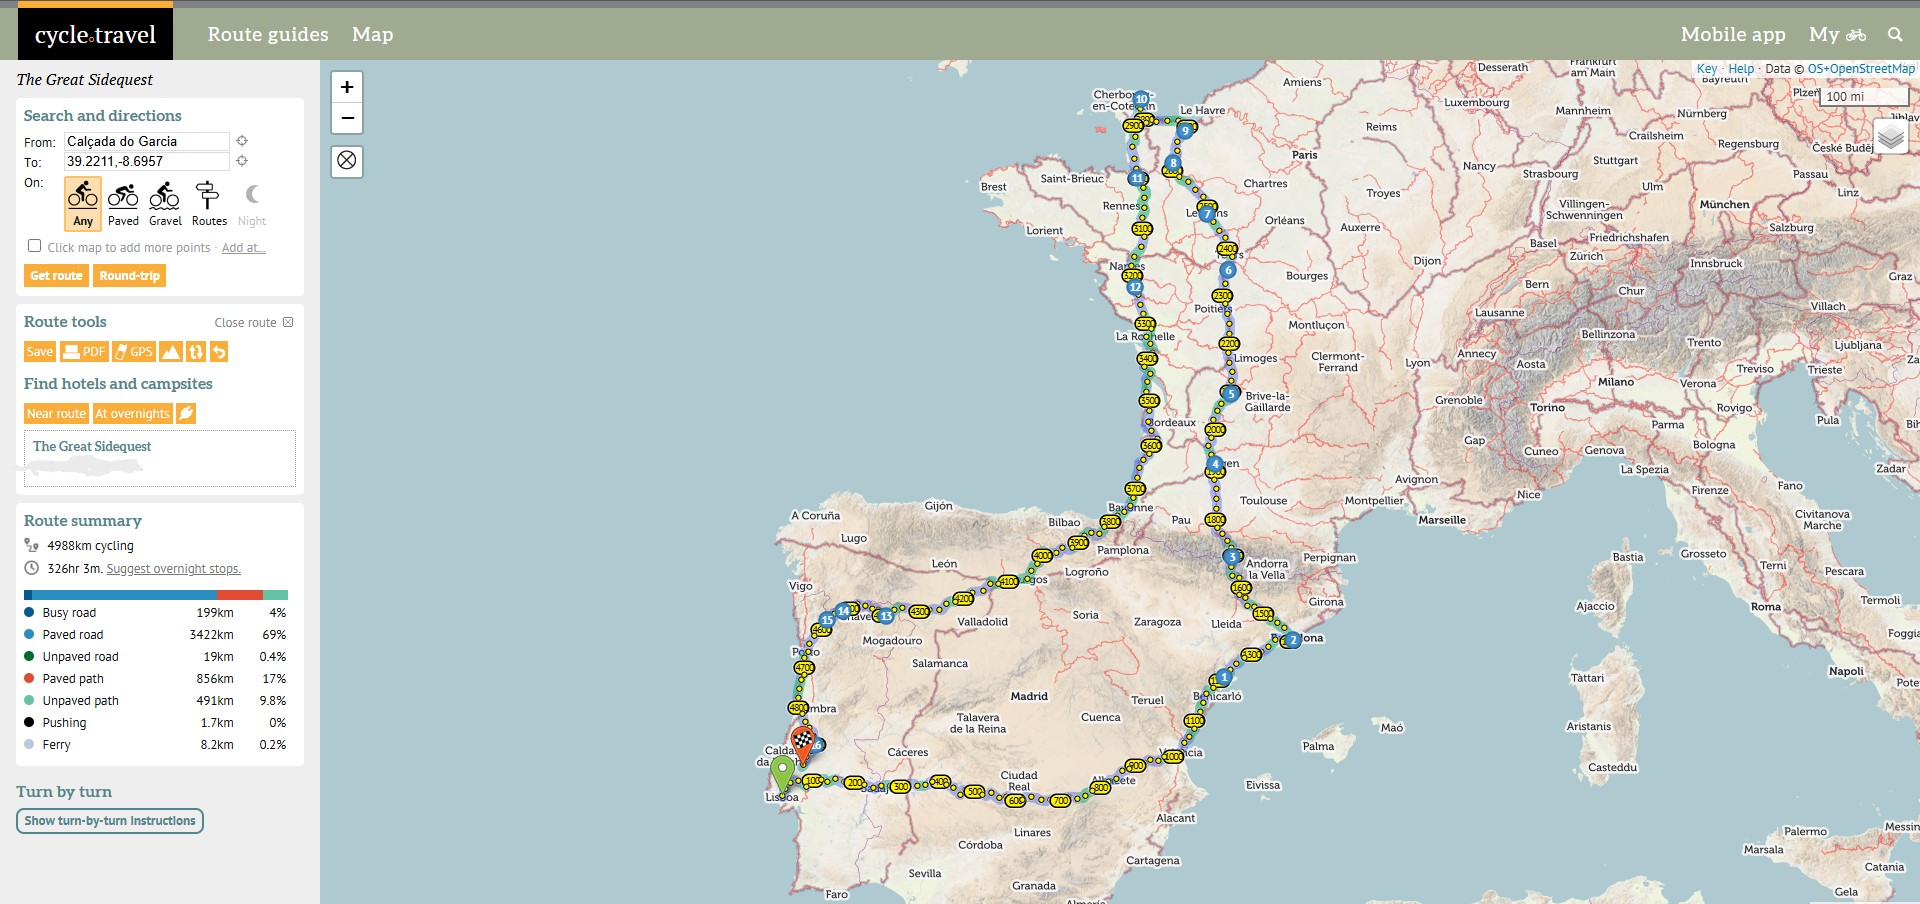Click the Ferry 8.2km row
This screenshot has width=1920, height=904.
156,745
